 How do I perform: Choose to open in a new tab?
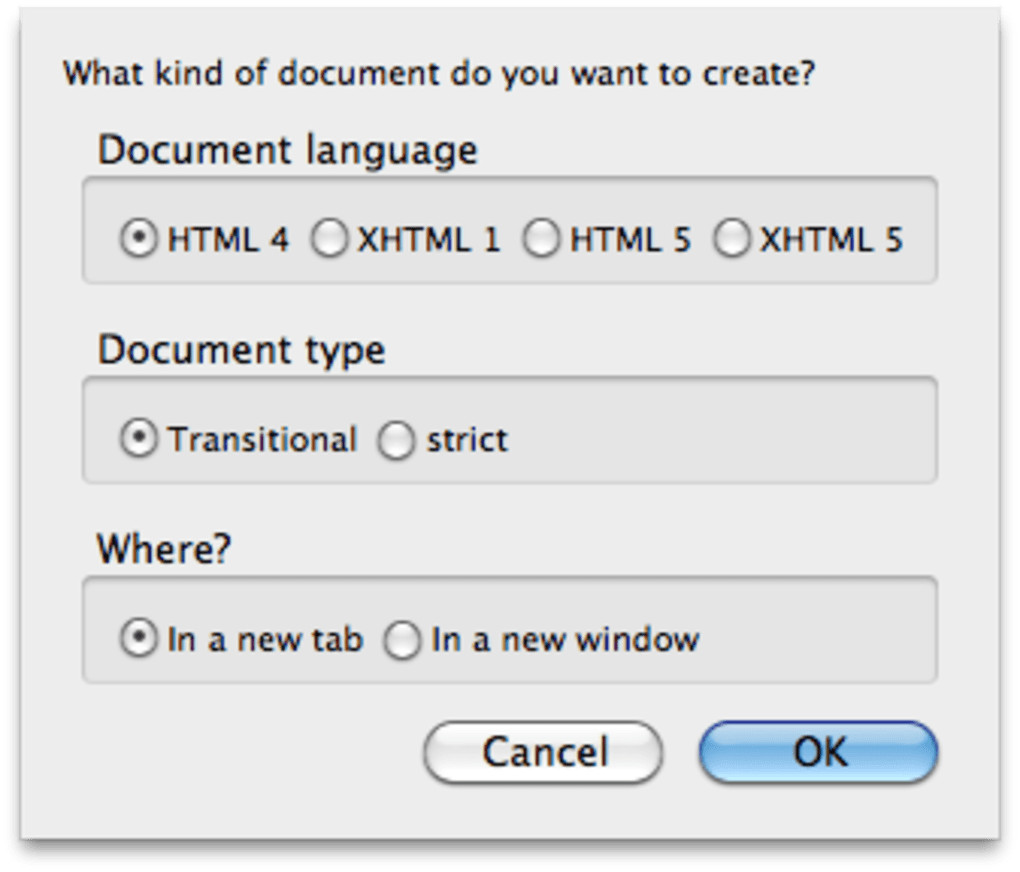pos(139,639)
